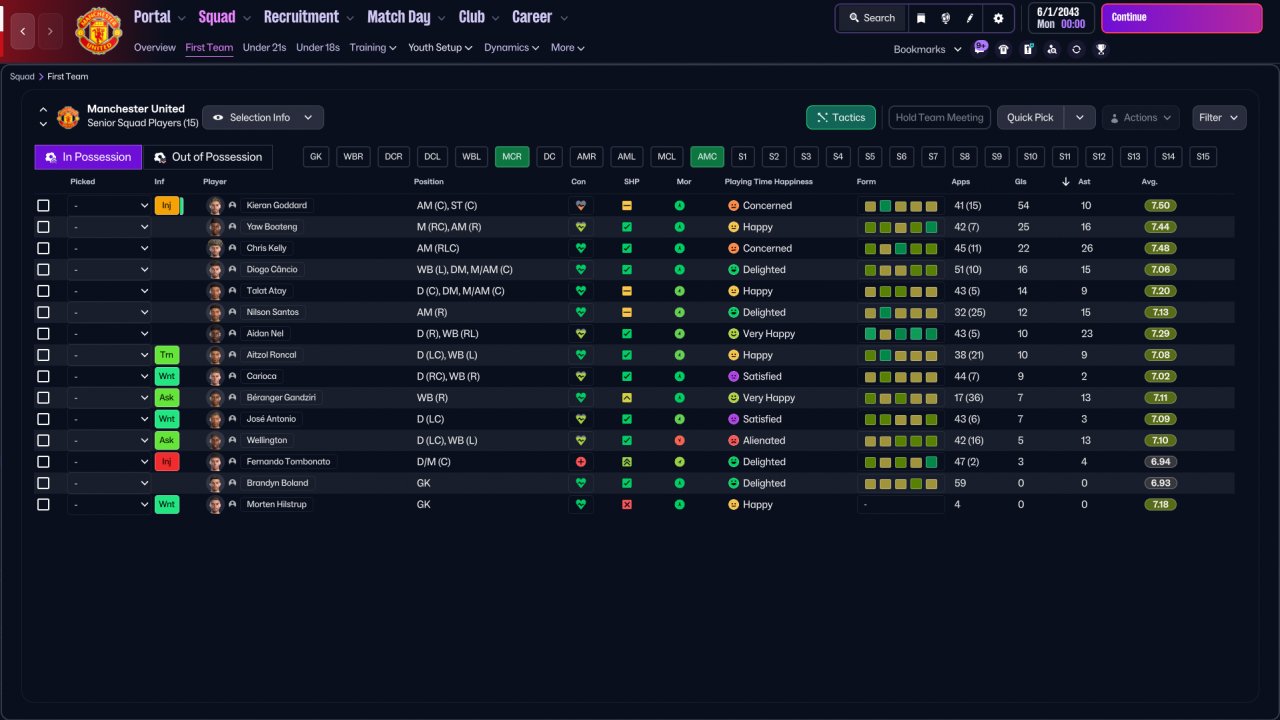
Task: Click Kieran Goddard's form color squares
Action: (x=901, y=206)
